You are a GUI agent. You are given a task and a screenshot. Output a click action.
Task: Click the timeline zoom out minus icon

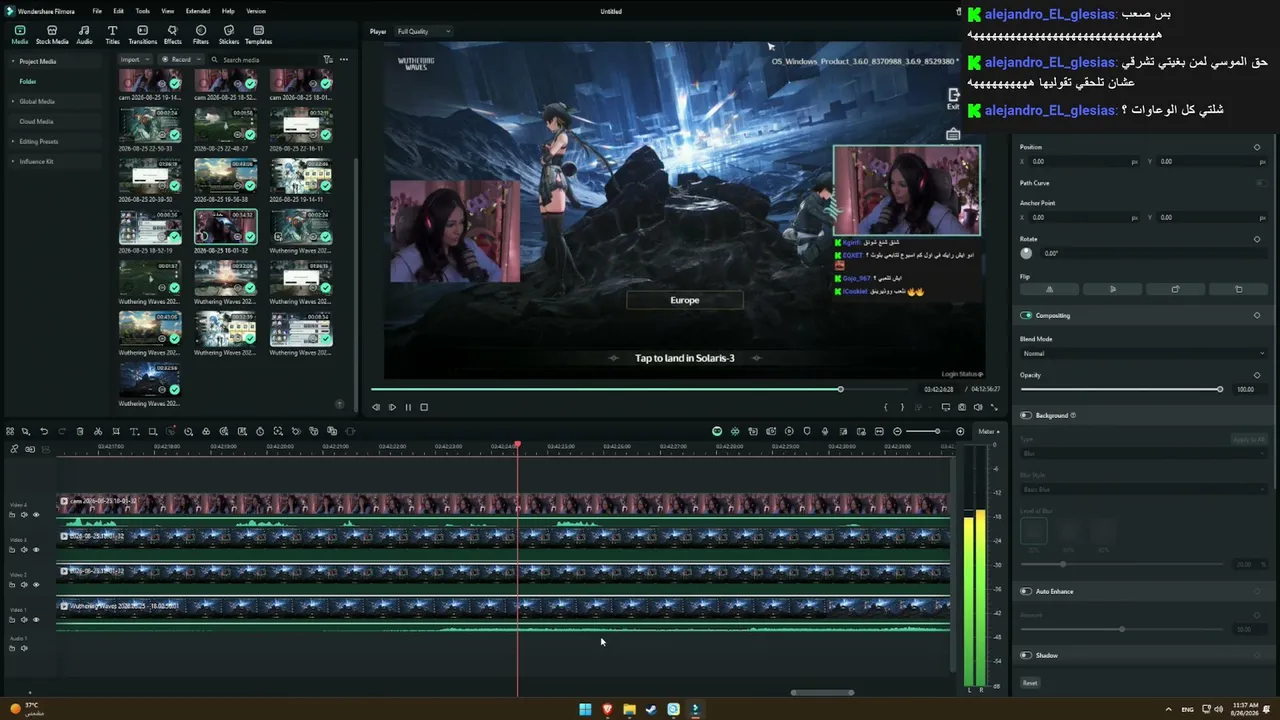pyautogui.click(x=897, y=431)
